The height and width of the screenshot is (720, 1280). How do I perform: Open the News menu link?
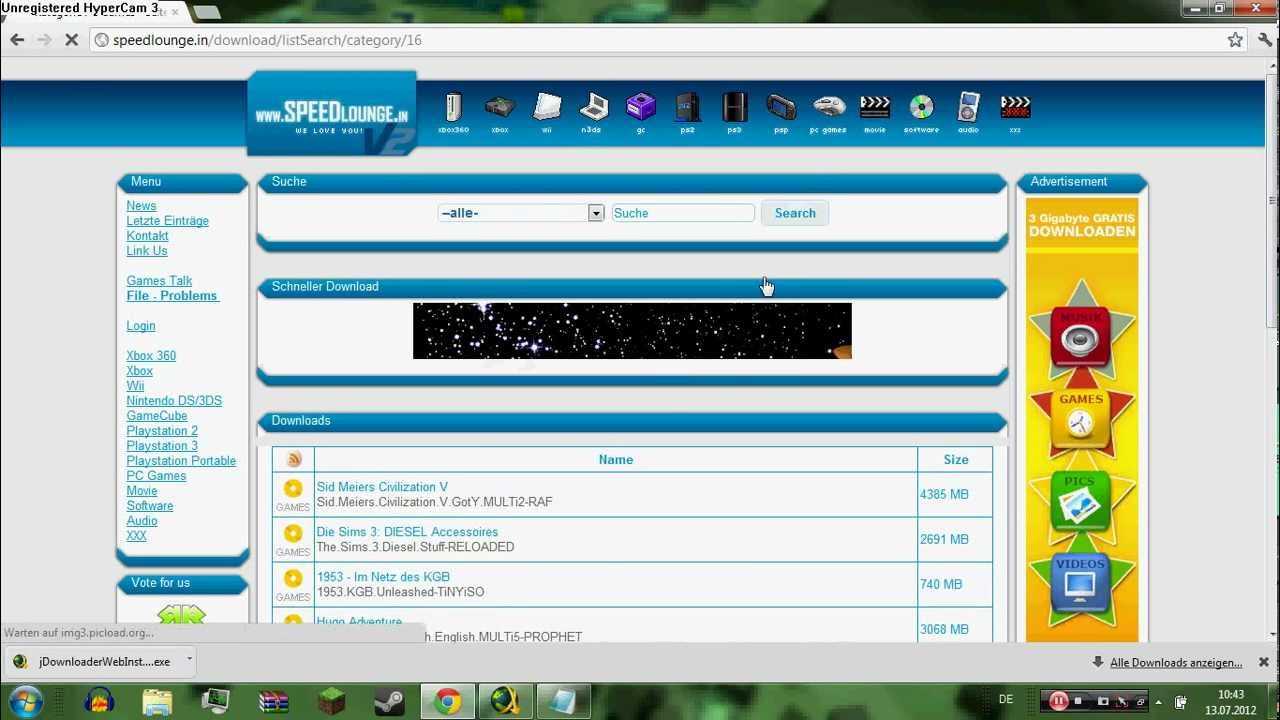tap(141, 206)
